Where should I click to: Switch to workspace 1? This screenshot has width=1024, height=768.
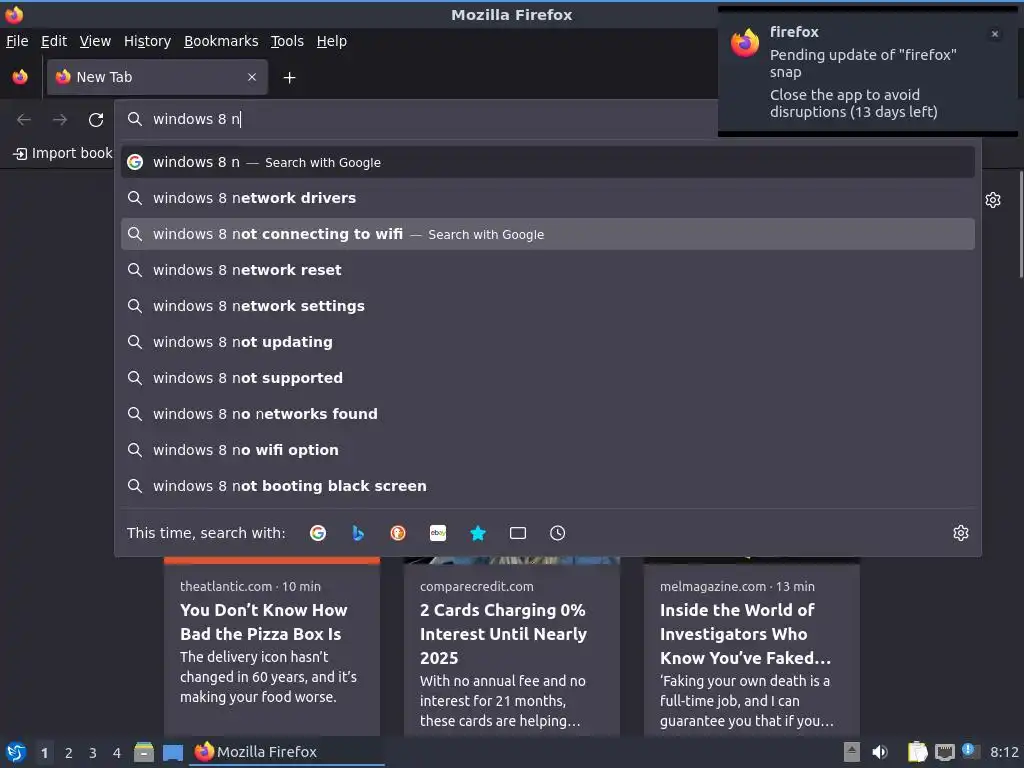(44, 753)
